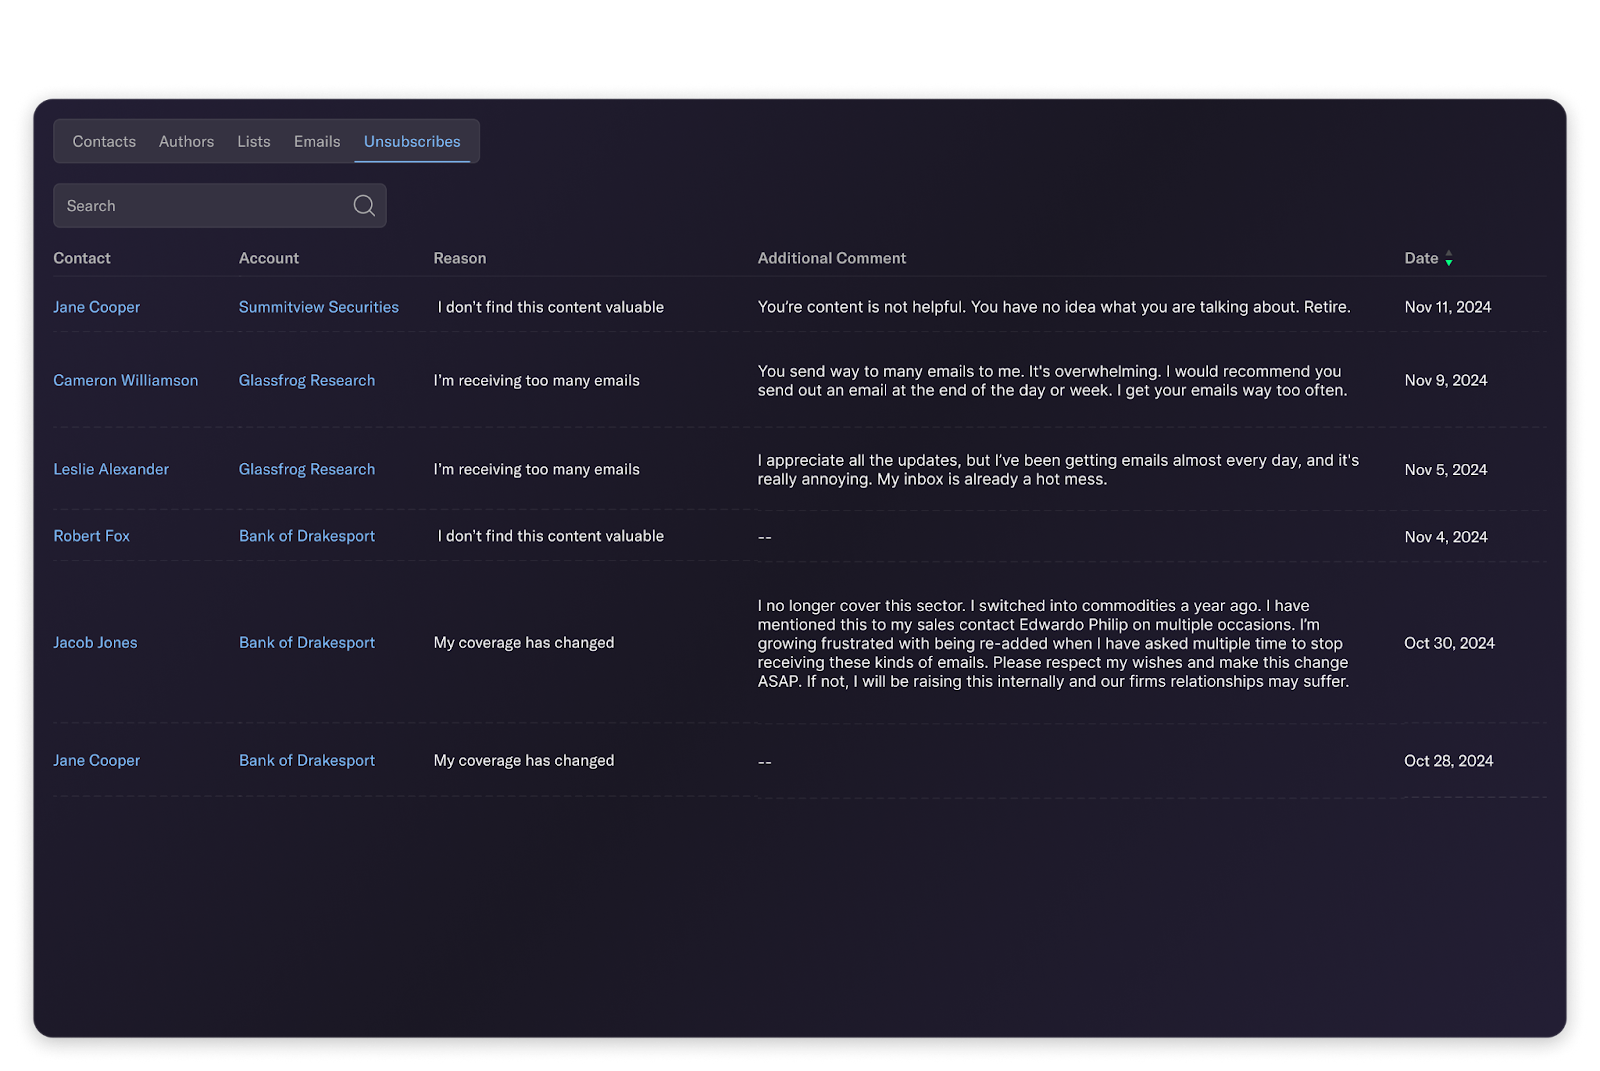The width and height of the screenshot is (1600, 1071).
Task: Click the magnifying glass search icon
Action: pos(364,205)
